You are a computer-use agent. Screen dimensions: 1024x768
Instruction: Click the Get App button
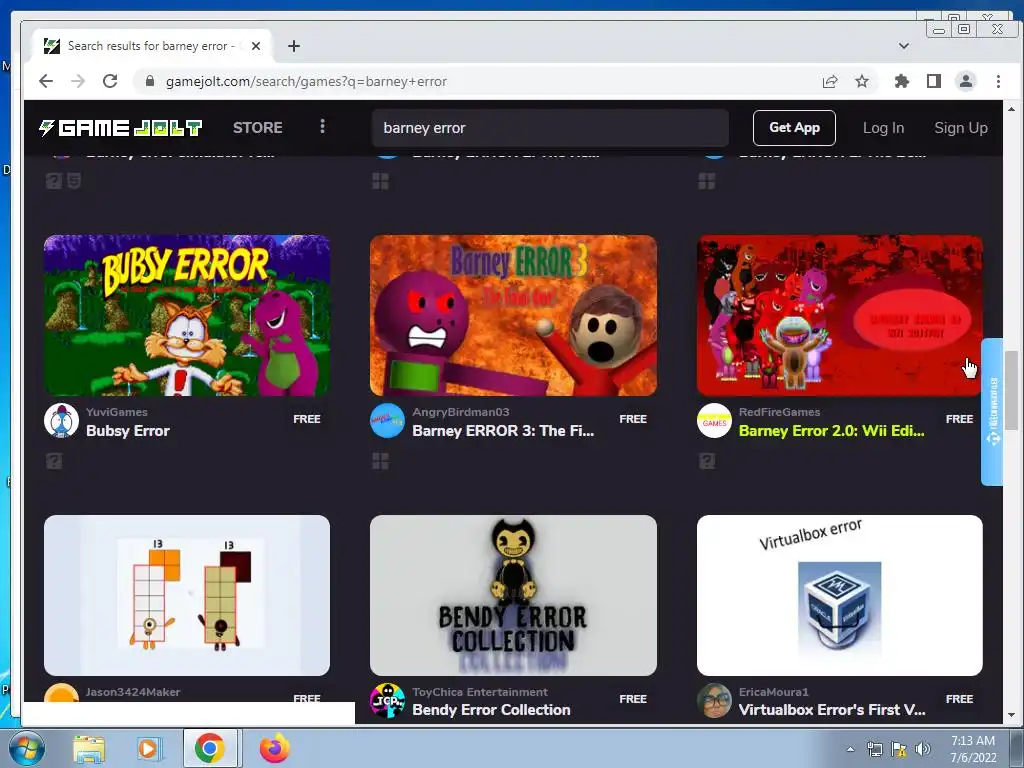tap(794, 127)
